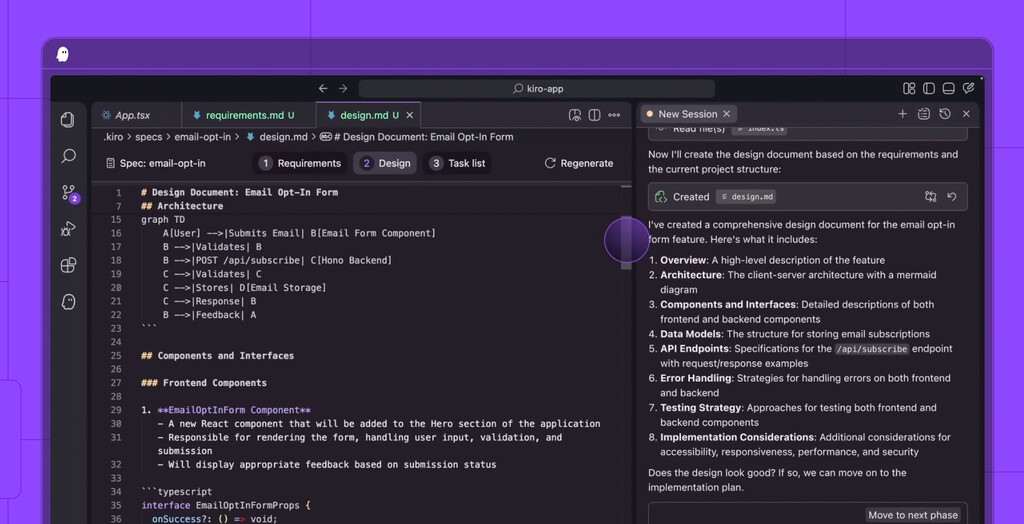Viewport: 1024px width, 524px height.
Task: Select the Task list spec step
Action: tap(457, 163)
